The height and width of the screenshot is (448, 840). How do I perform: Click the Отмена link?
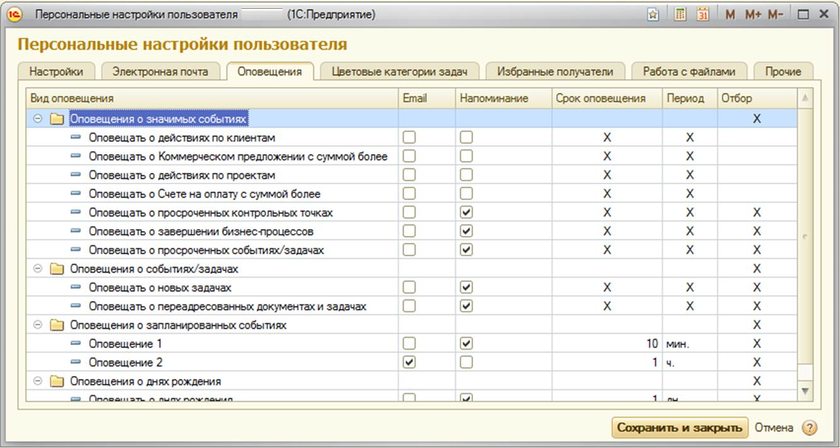[774, 428]
